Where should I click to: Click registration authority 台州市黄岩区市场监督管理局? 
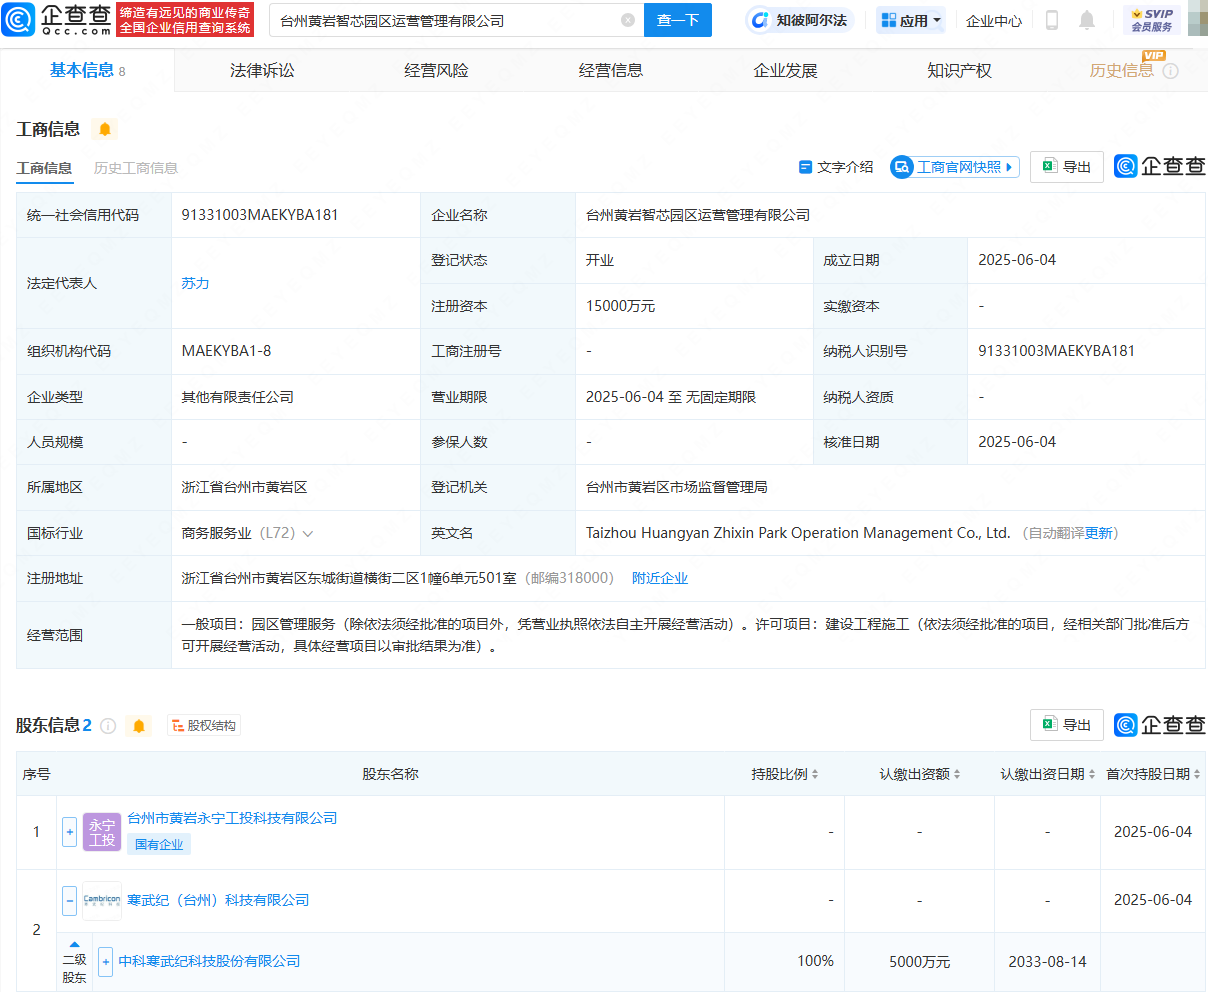pos(677,487)
